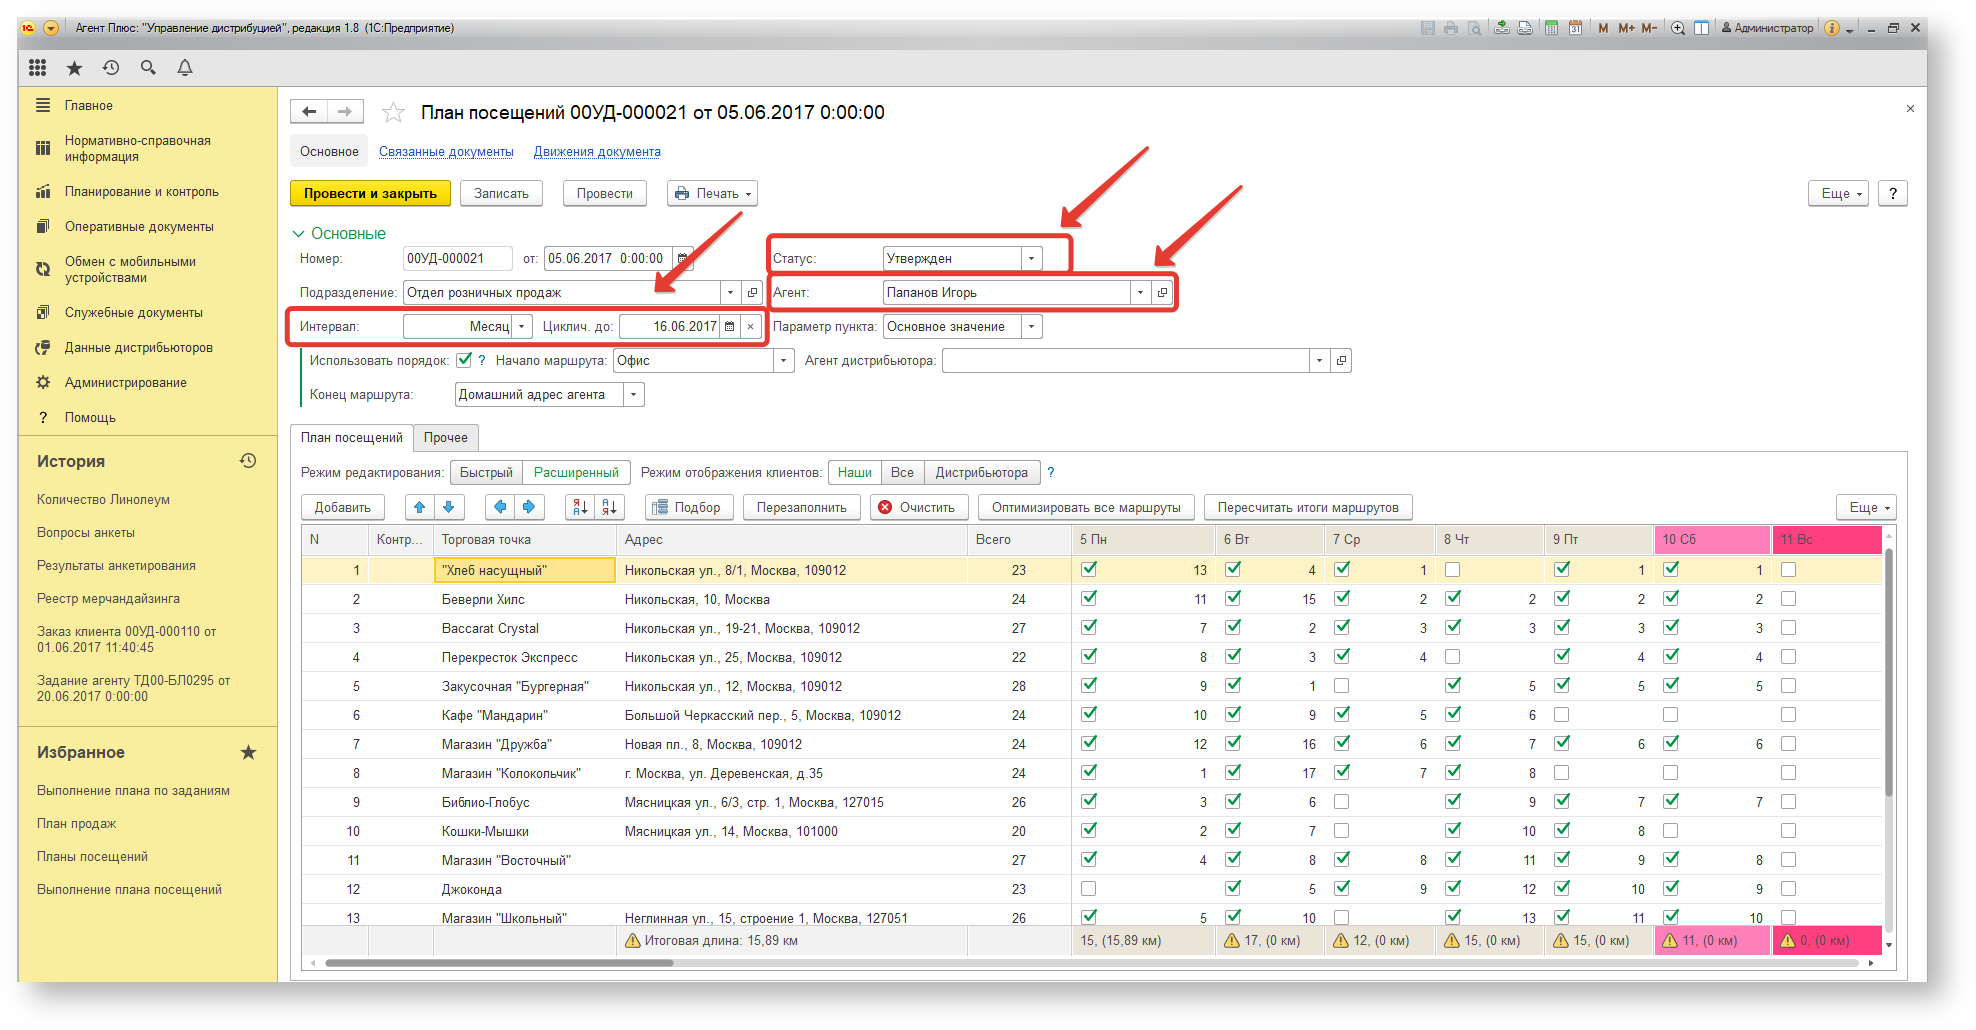
Task: Open favorites star in top toolbar
Action: point(74,67)
